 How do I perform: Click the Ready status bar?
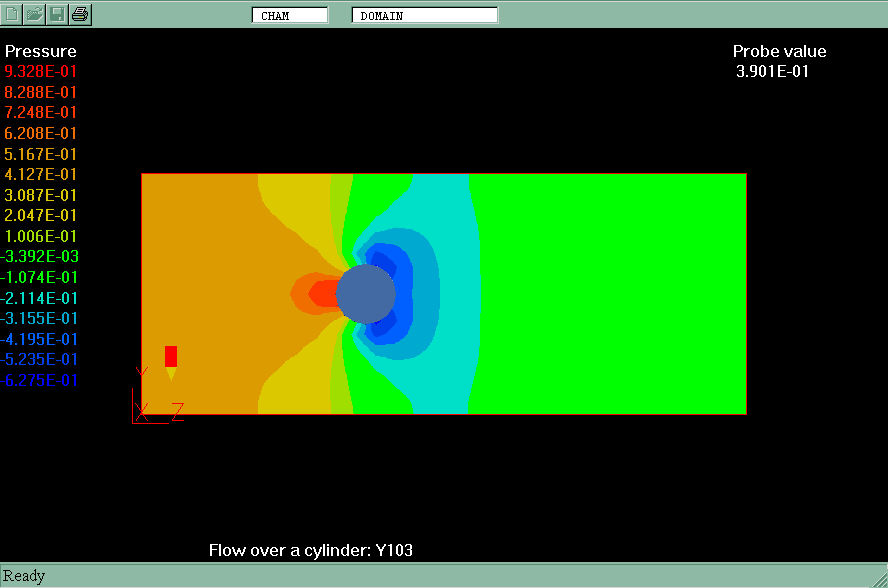click(25, 576)
